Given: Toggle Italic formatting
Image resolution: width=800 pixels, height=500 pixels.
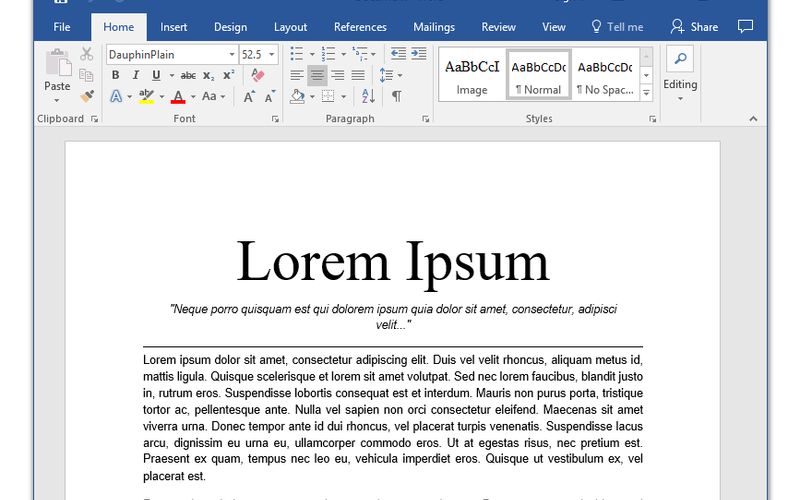Looking at the screenshot, I should [x=135, y=75].
